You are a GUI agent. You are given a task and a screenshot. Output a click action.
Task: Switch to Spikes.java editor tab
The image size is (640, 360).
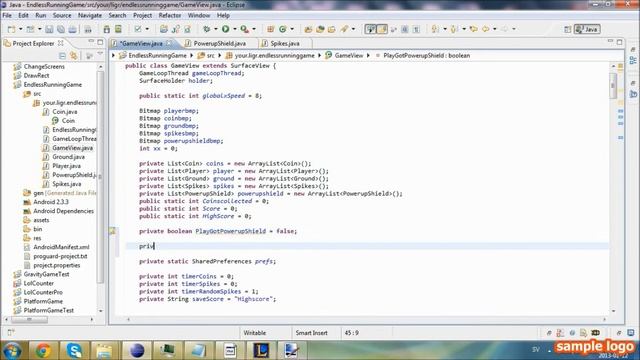click(x=285, y=43)
